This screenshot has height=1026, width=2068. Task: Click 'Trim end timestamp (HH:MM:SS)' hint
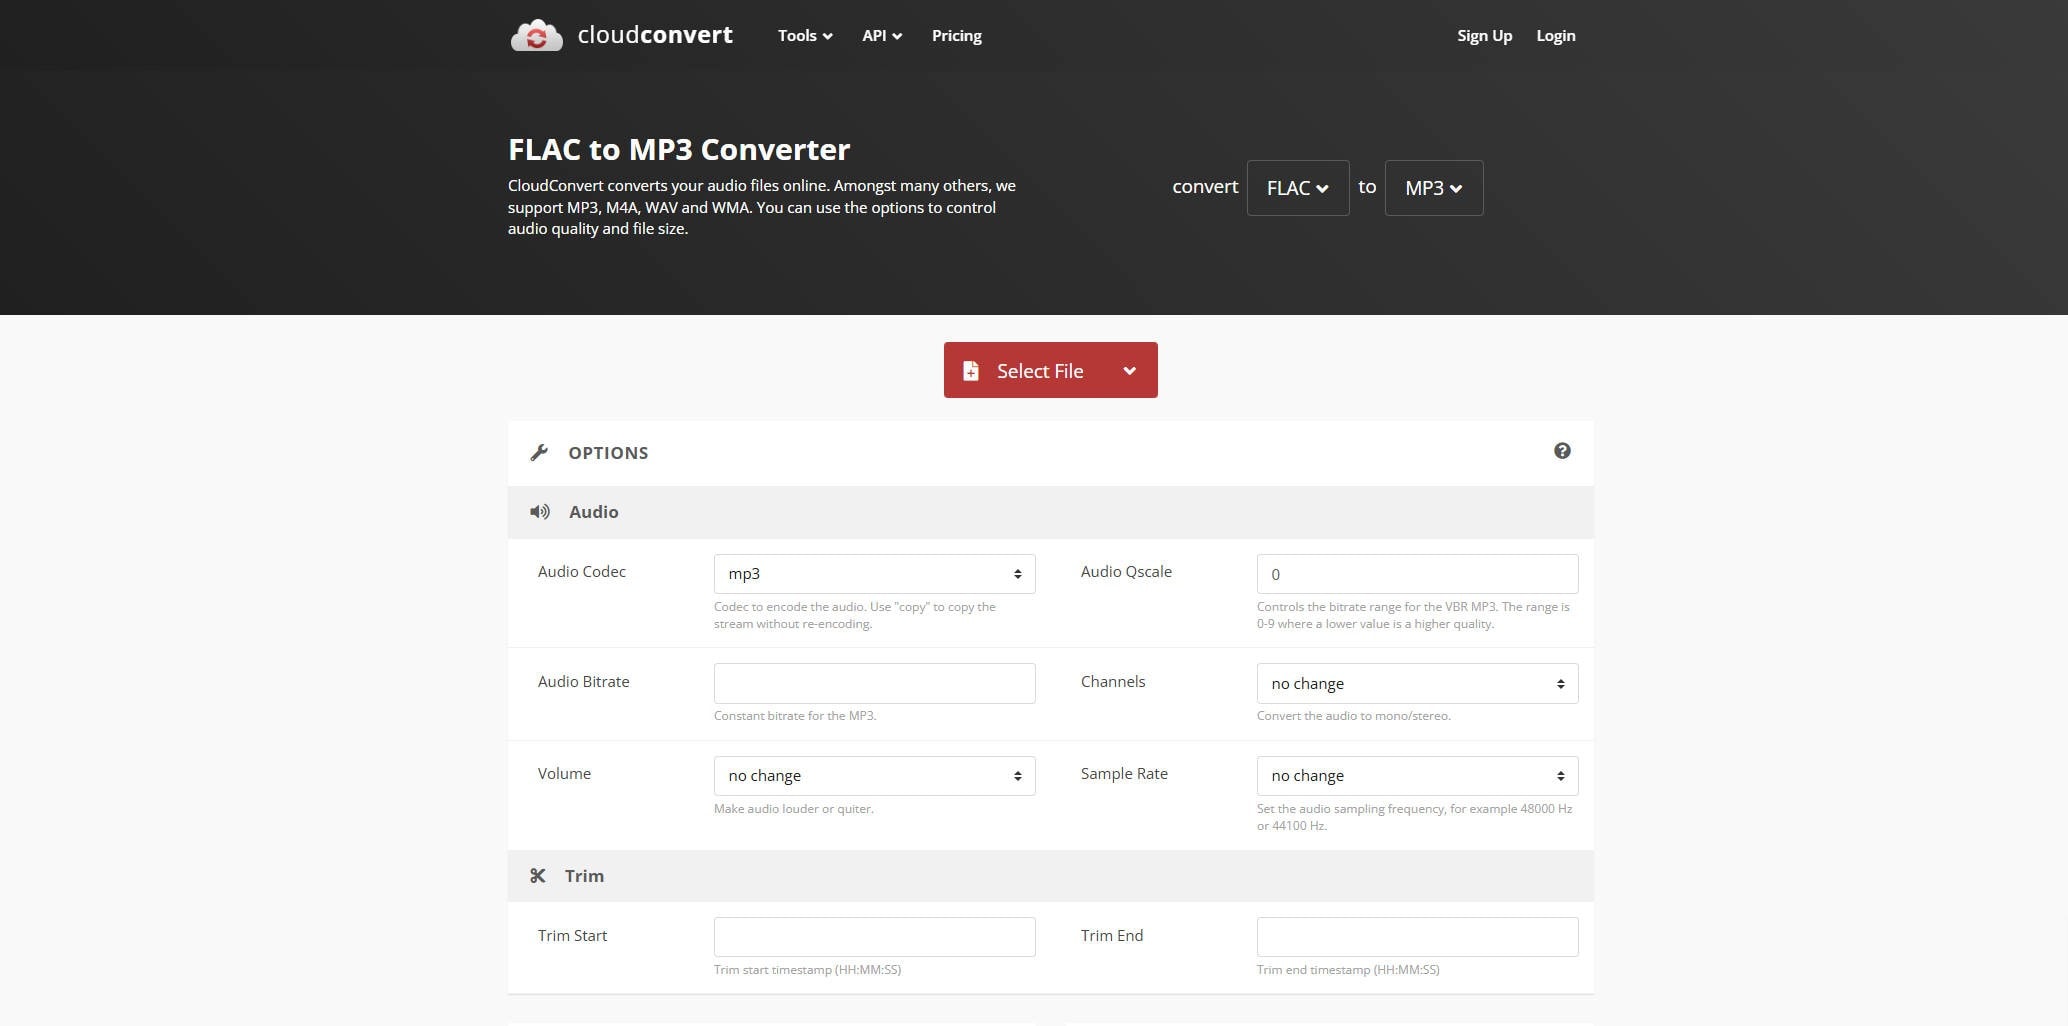[1348, 970]
